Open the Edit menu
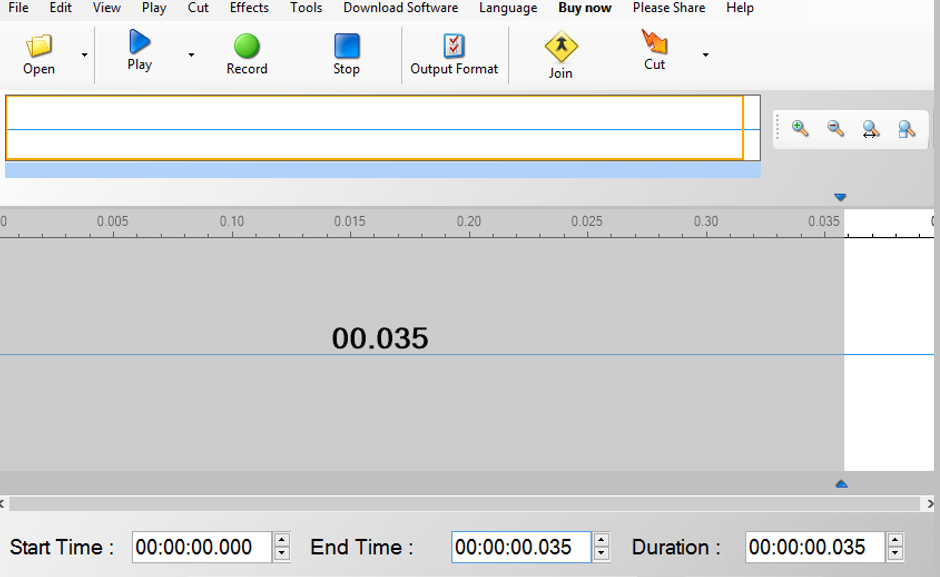 coord(61,8)
